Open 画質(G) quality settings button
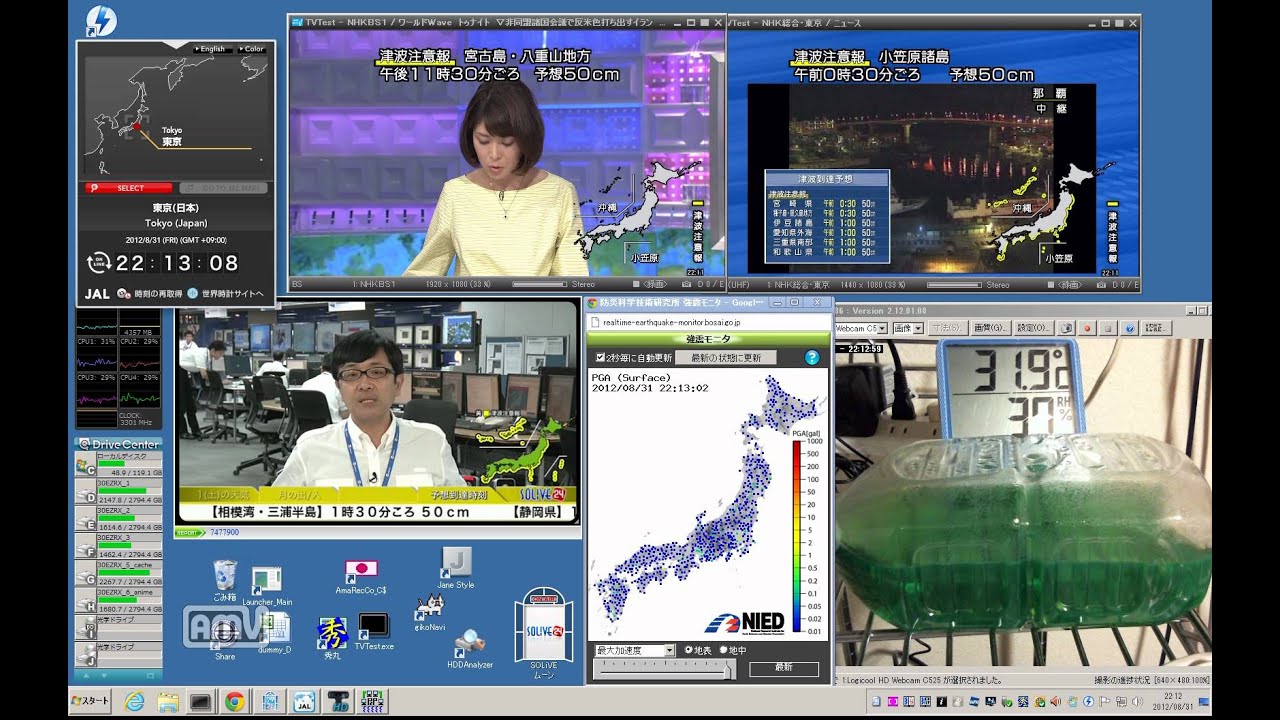The image size is (1280, 720). [991, 328]
